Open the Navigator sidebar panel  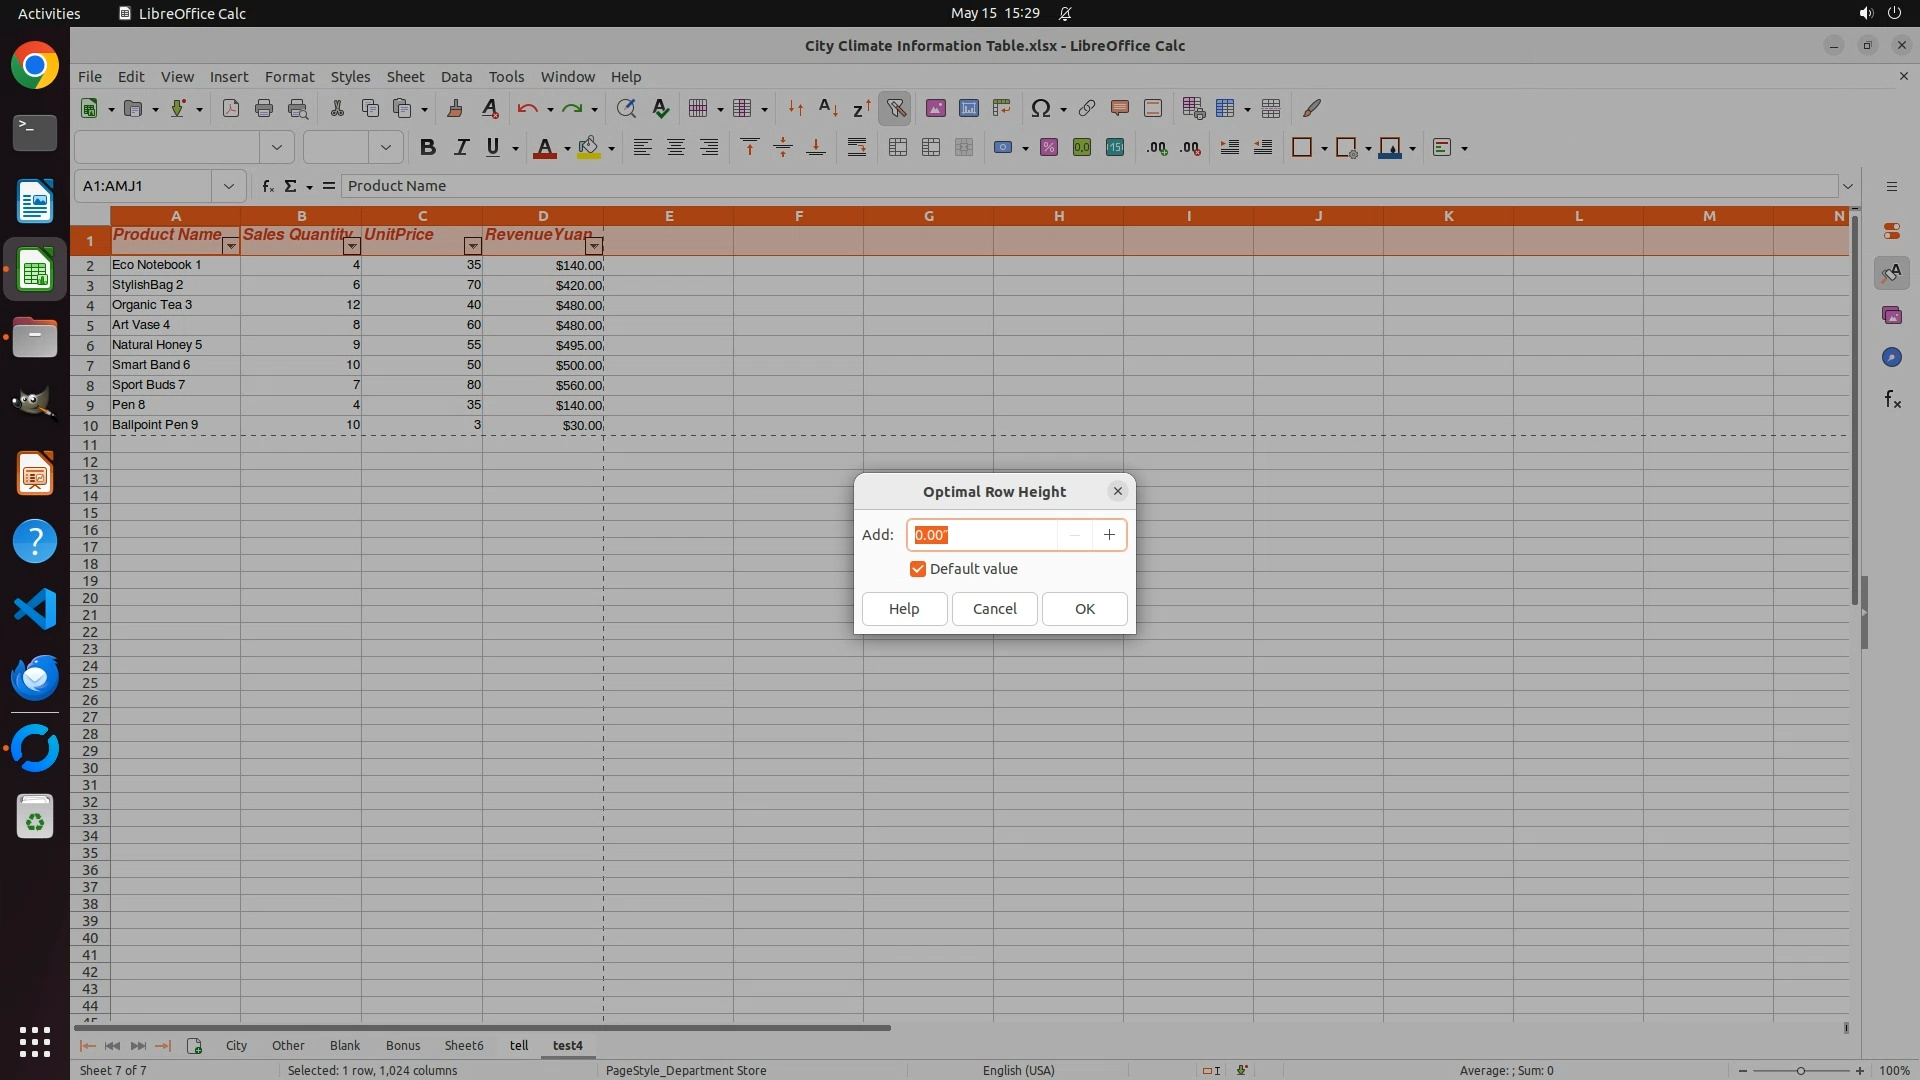click(x=1891, y=358)
